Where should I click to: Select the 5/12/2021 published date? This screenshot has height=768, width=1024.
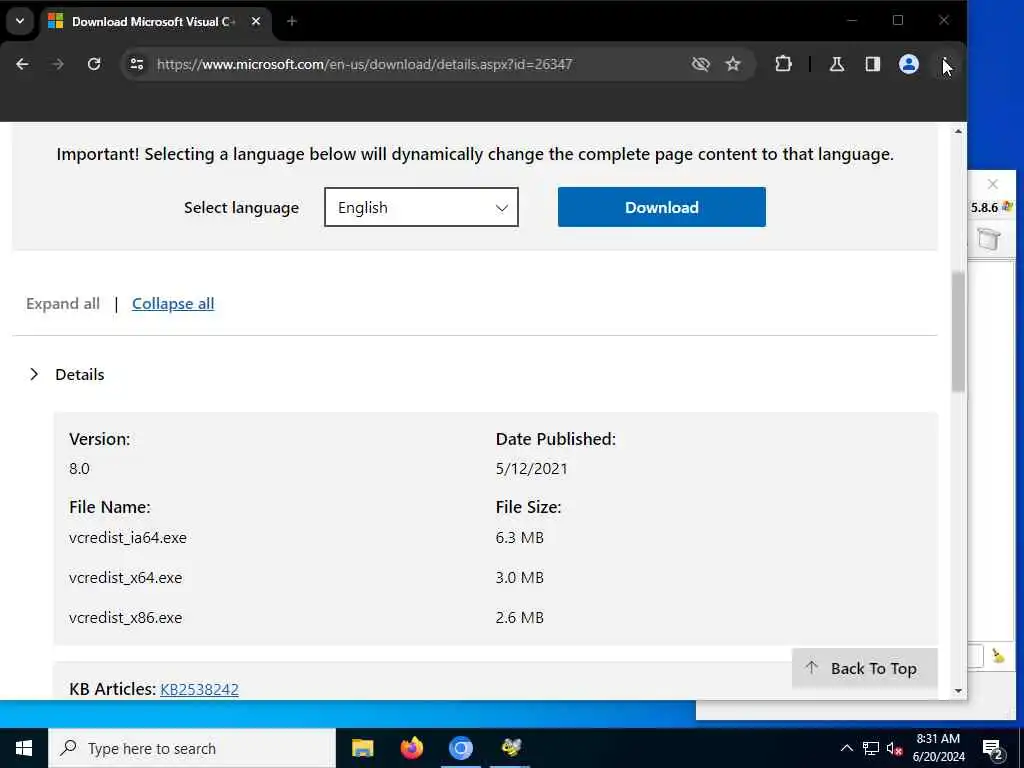(x=532, y=468)
